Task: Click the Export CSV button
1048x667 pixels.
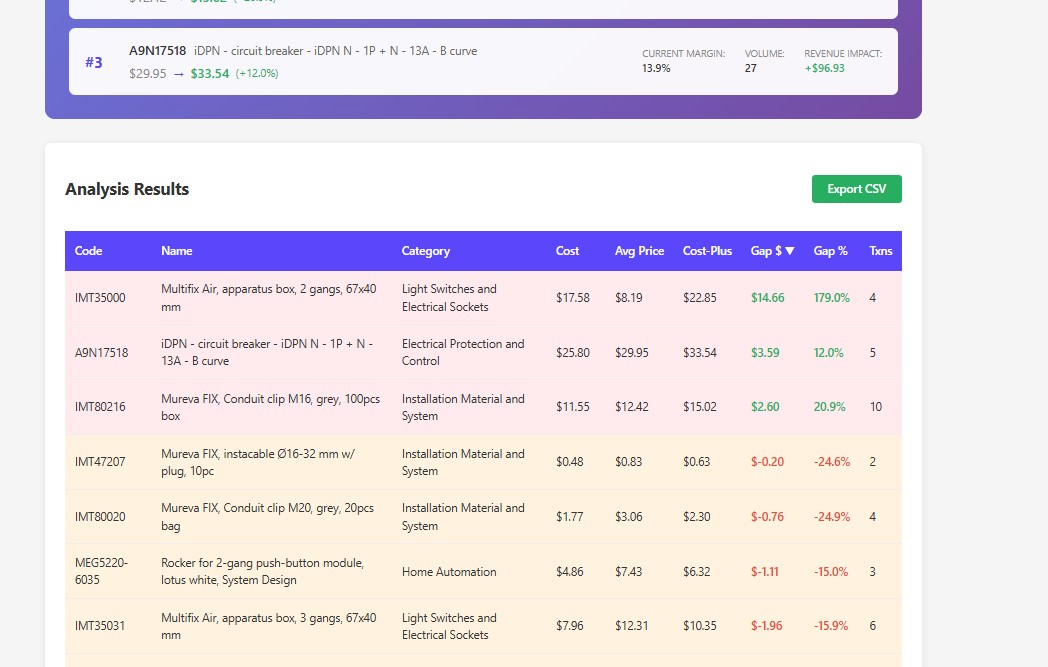Action: 856,188
